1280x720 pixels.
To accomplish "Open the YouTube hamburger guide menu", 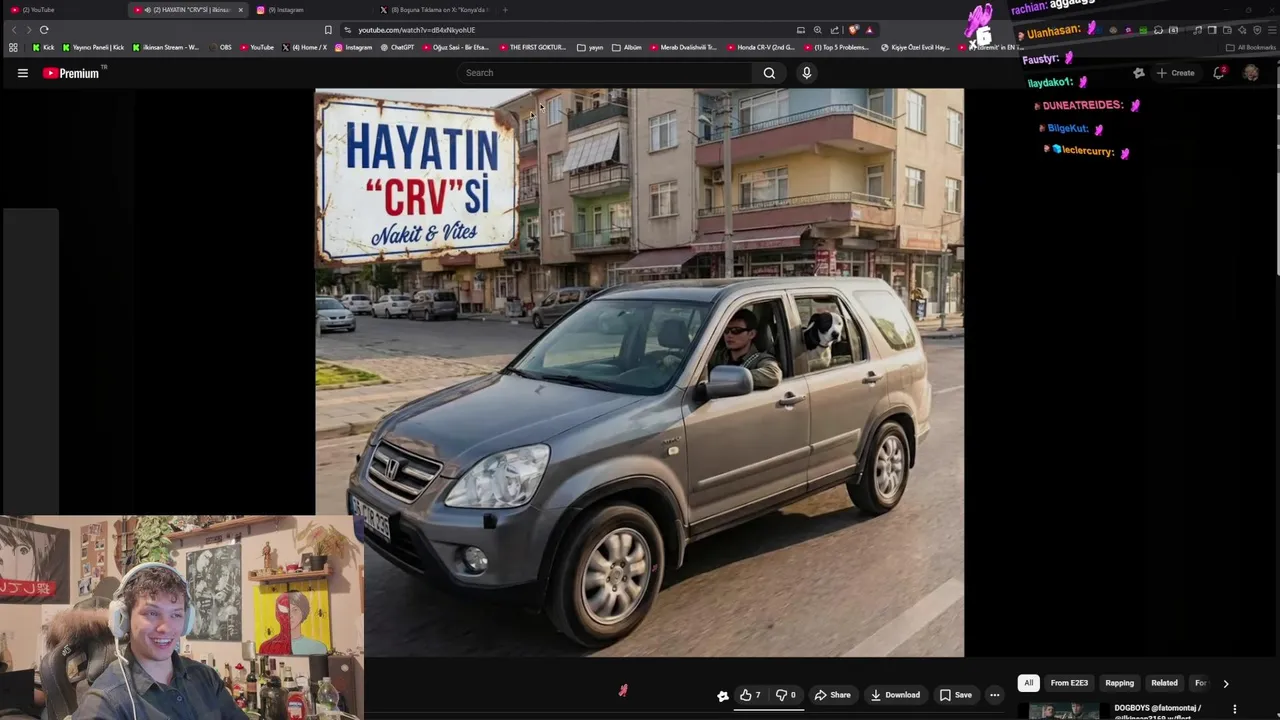I will tap(22, 73).
